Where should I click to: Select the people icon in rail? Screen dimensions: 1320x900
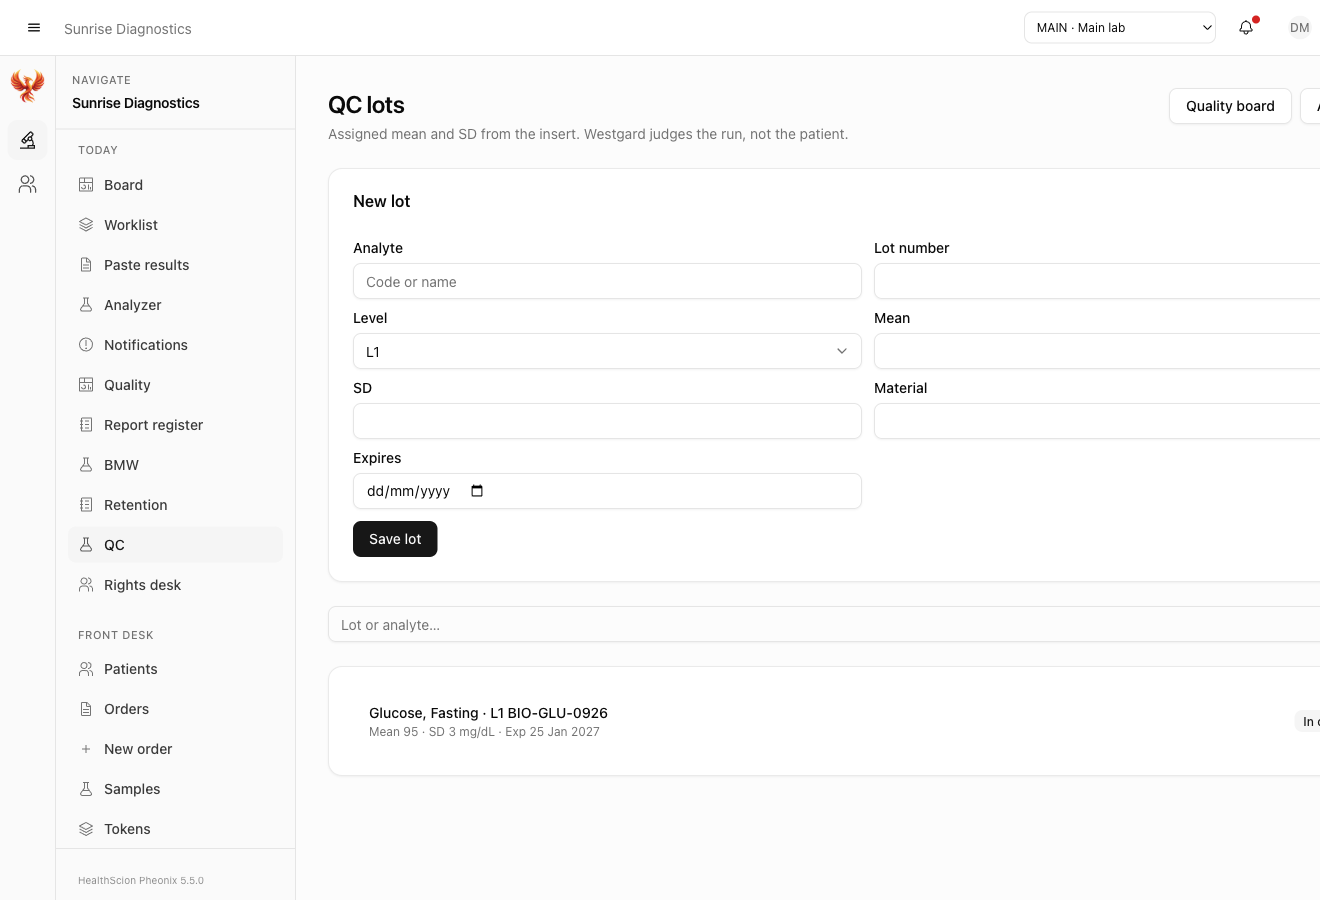coord(28,184)
